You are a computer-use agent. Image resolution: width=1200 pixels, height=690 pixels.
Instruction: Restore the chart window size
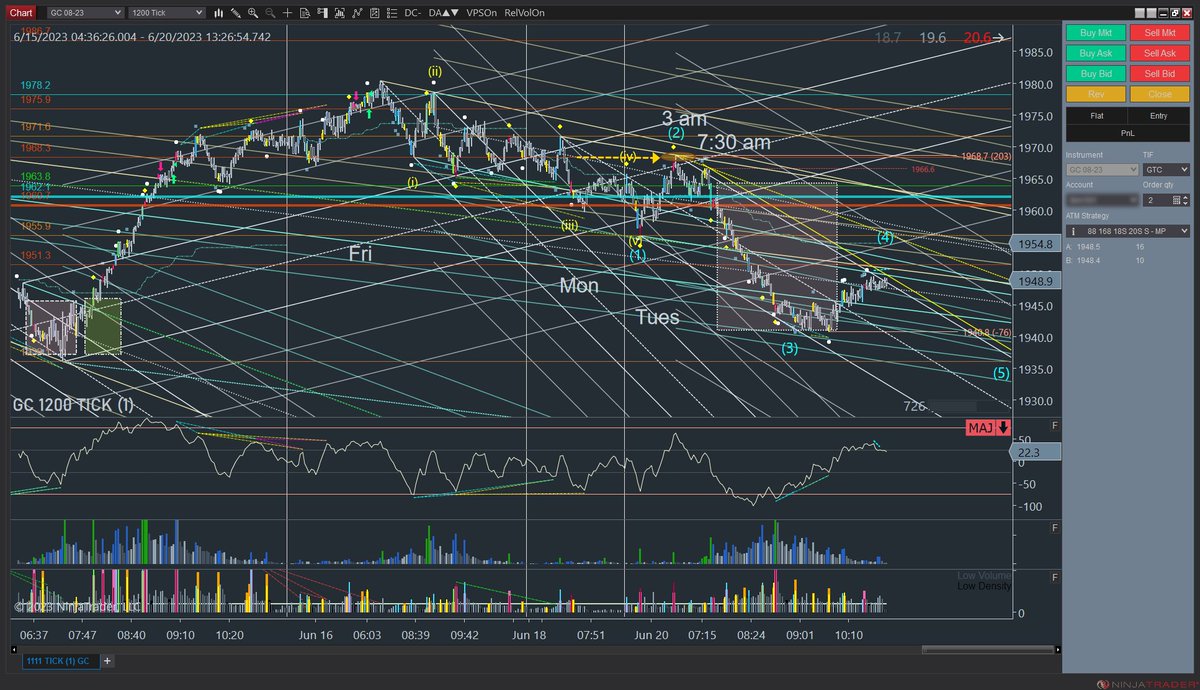tap(1175, 13)
